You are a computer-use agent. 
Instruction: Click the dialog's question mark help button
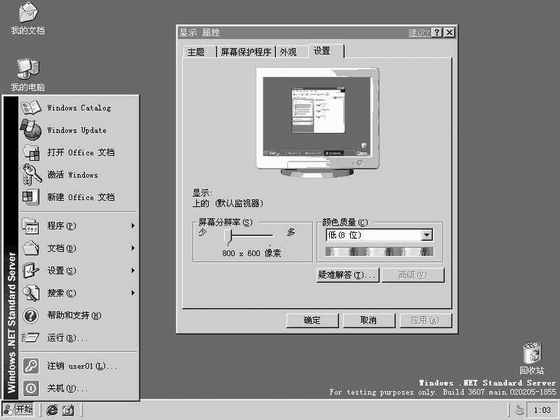(x=436, y=32)
